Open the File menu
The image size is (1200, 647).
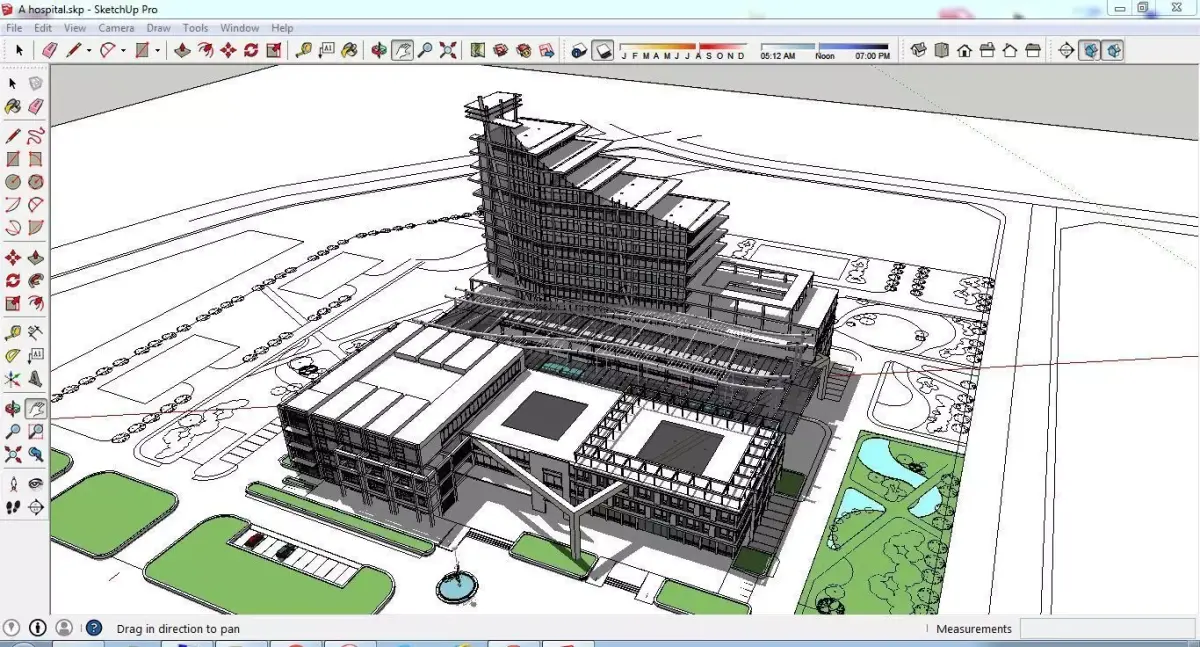click(x=14, y=28)
